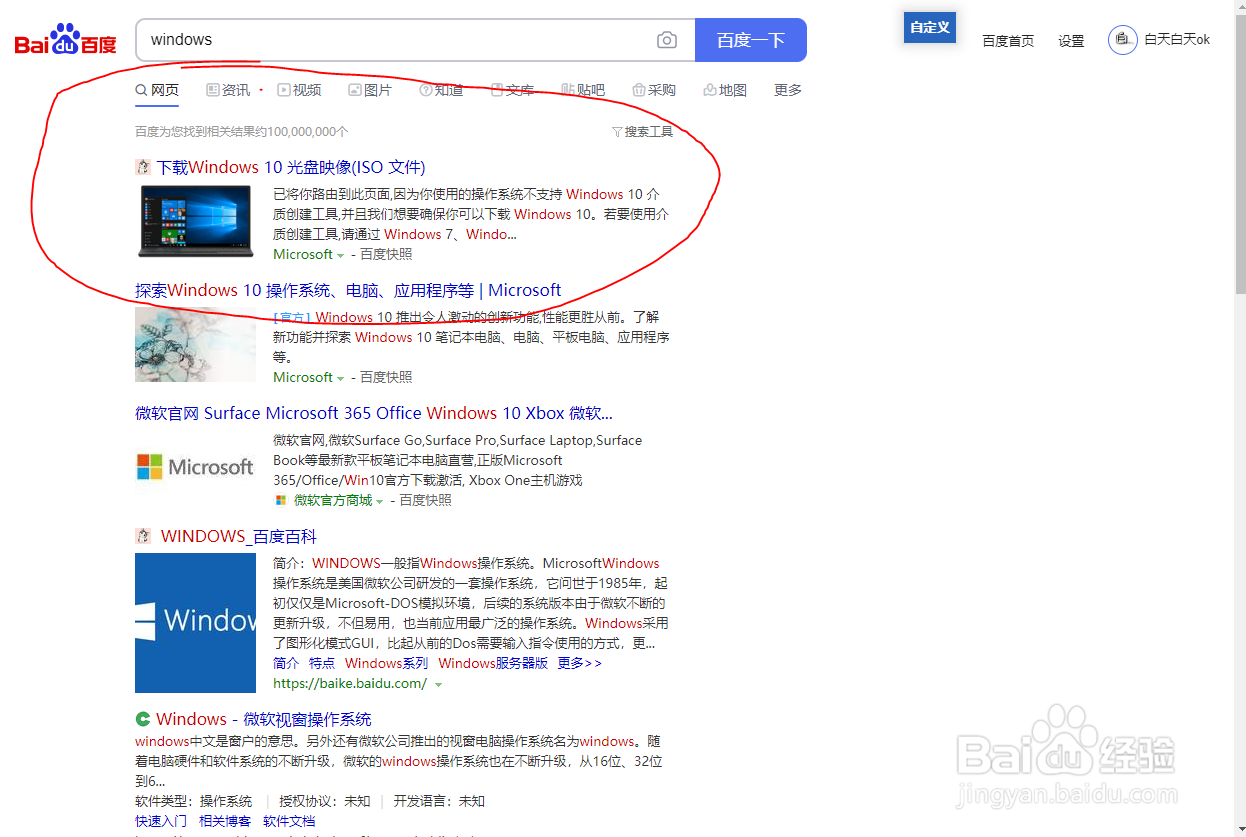Open 百度快照 for 微软官方商城 result
The height and width of the screenshot is (837, 1246).
(x=426, y=500)
